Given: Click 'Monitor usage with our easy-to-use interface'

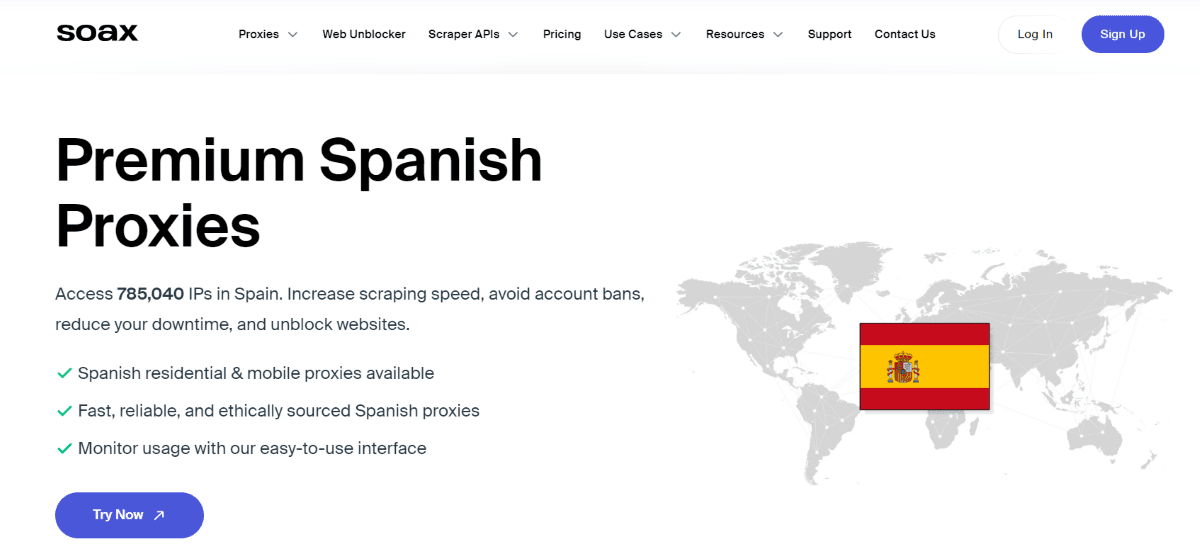Looking at the screenshot, I should point(252,449).
